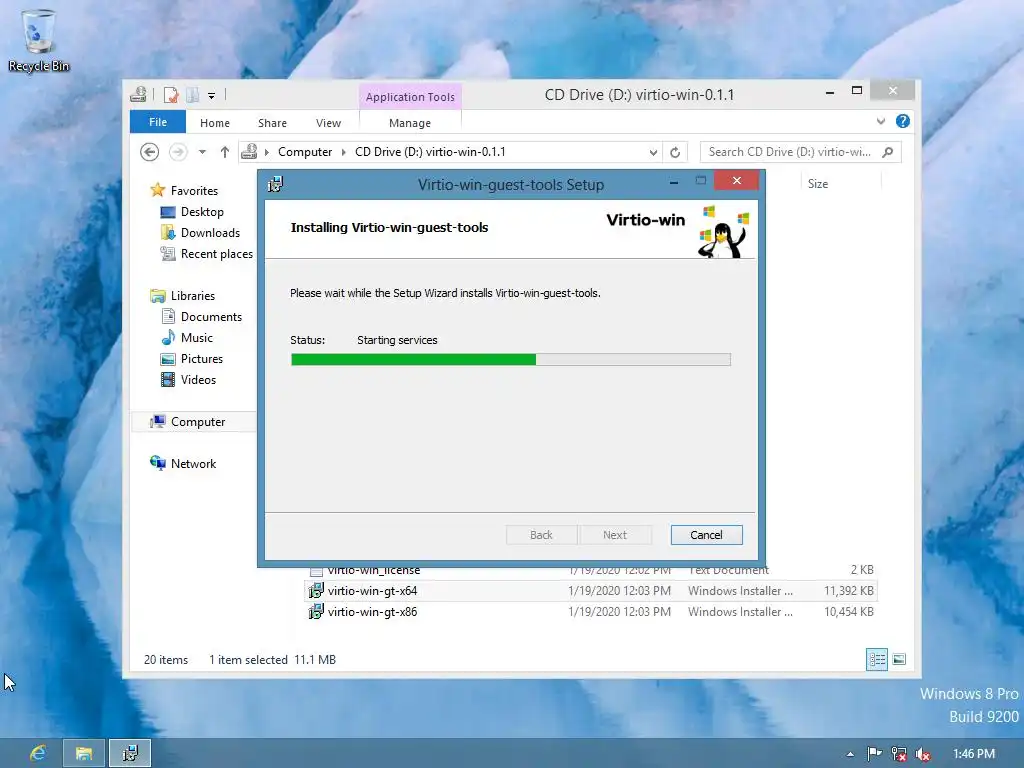Click the disabled Next button
This screenshot has width=1024, height=768.
coord(615,535)
